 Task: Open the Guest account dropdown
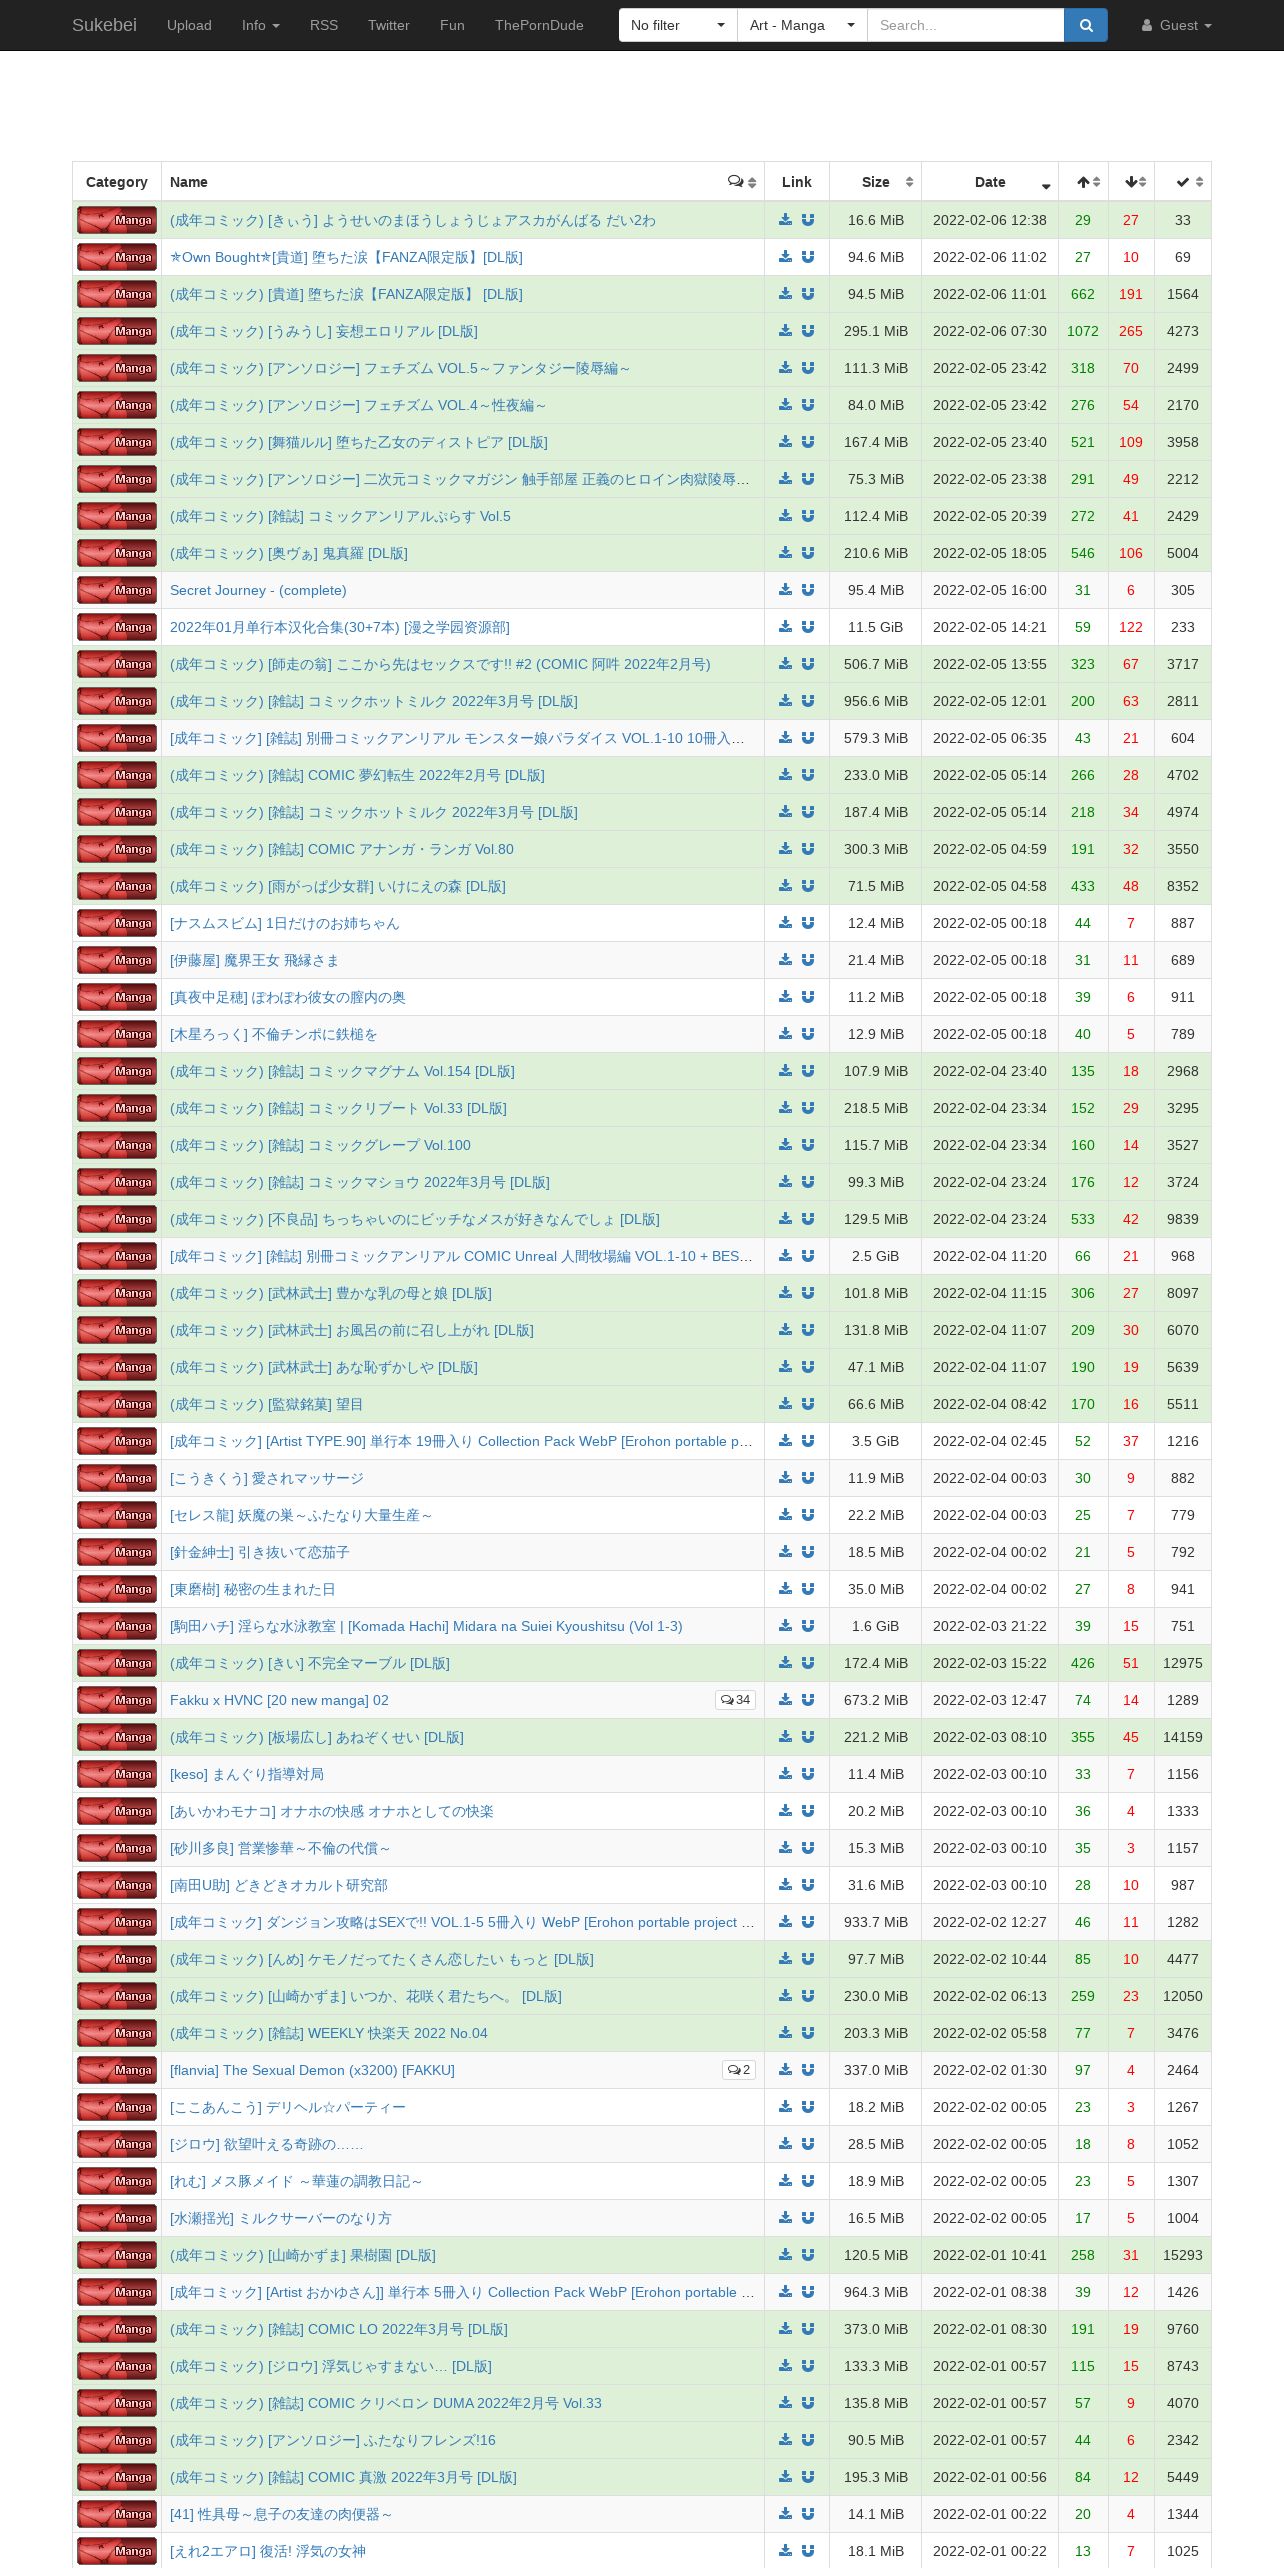1177,25
